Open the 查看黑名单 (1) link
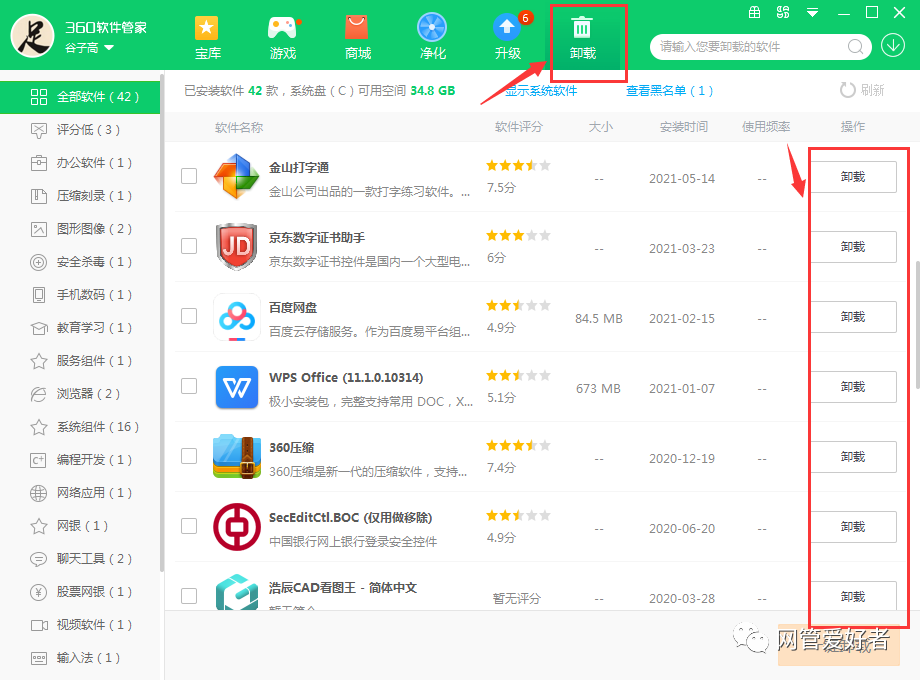 point(669,91)
